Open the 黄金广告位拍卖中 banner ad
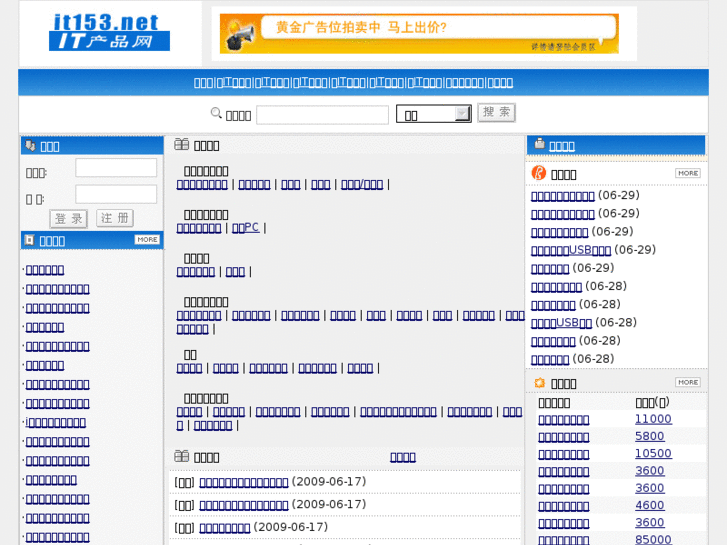 [x=419, y=33]
